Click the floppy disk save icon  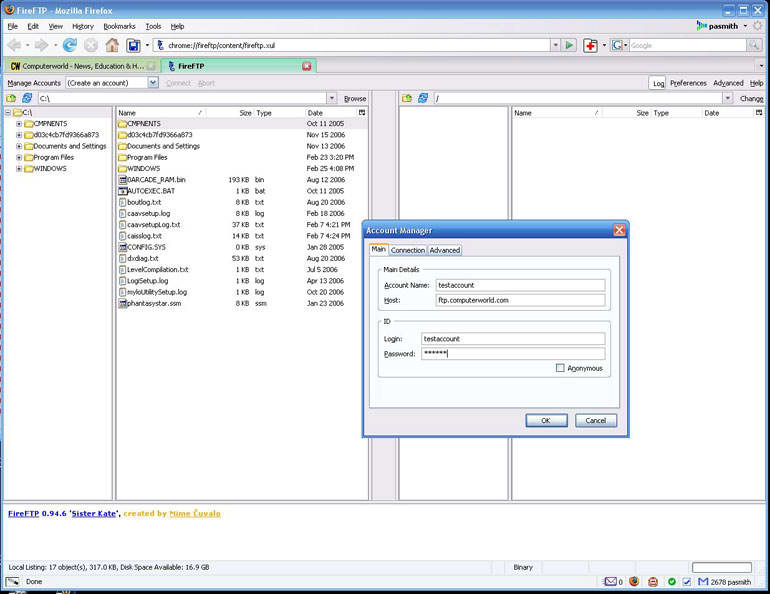coord(134,45)
